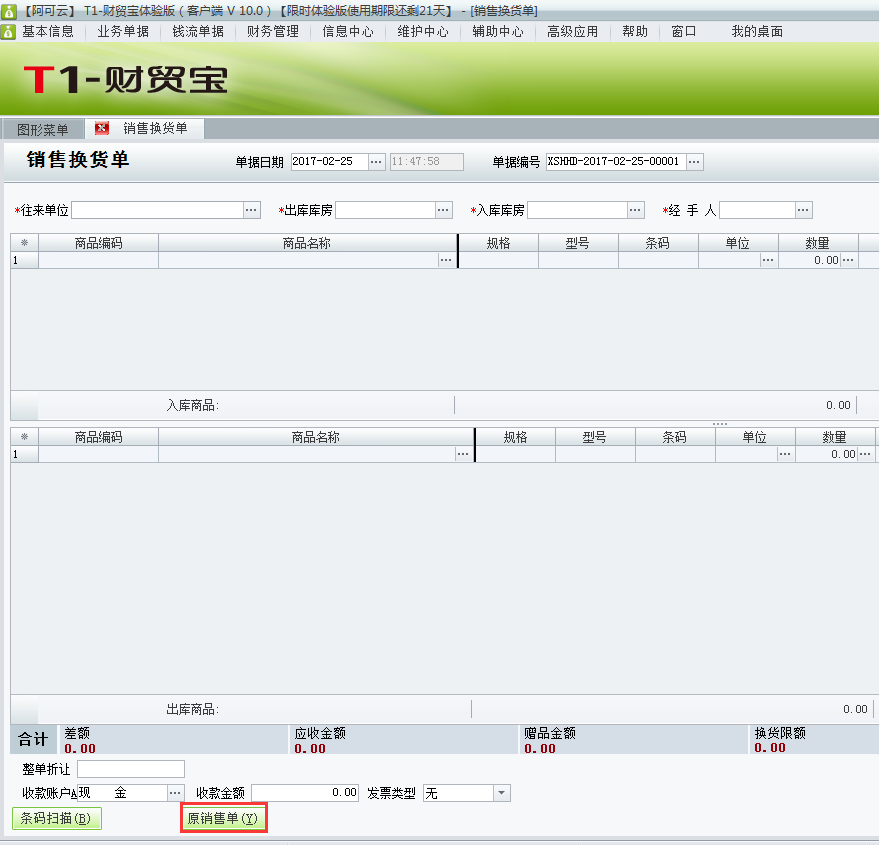Open the 单据编号 numbering ellipsis icon
Screen dimensions: 879x845
click(x=692, y=161)
